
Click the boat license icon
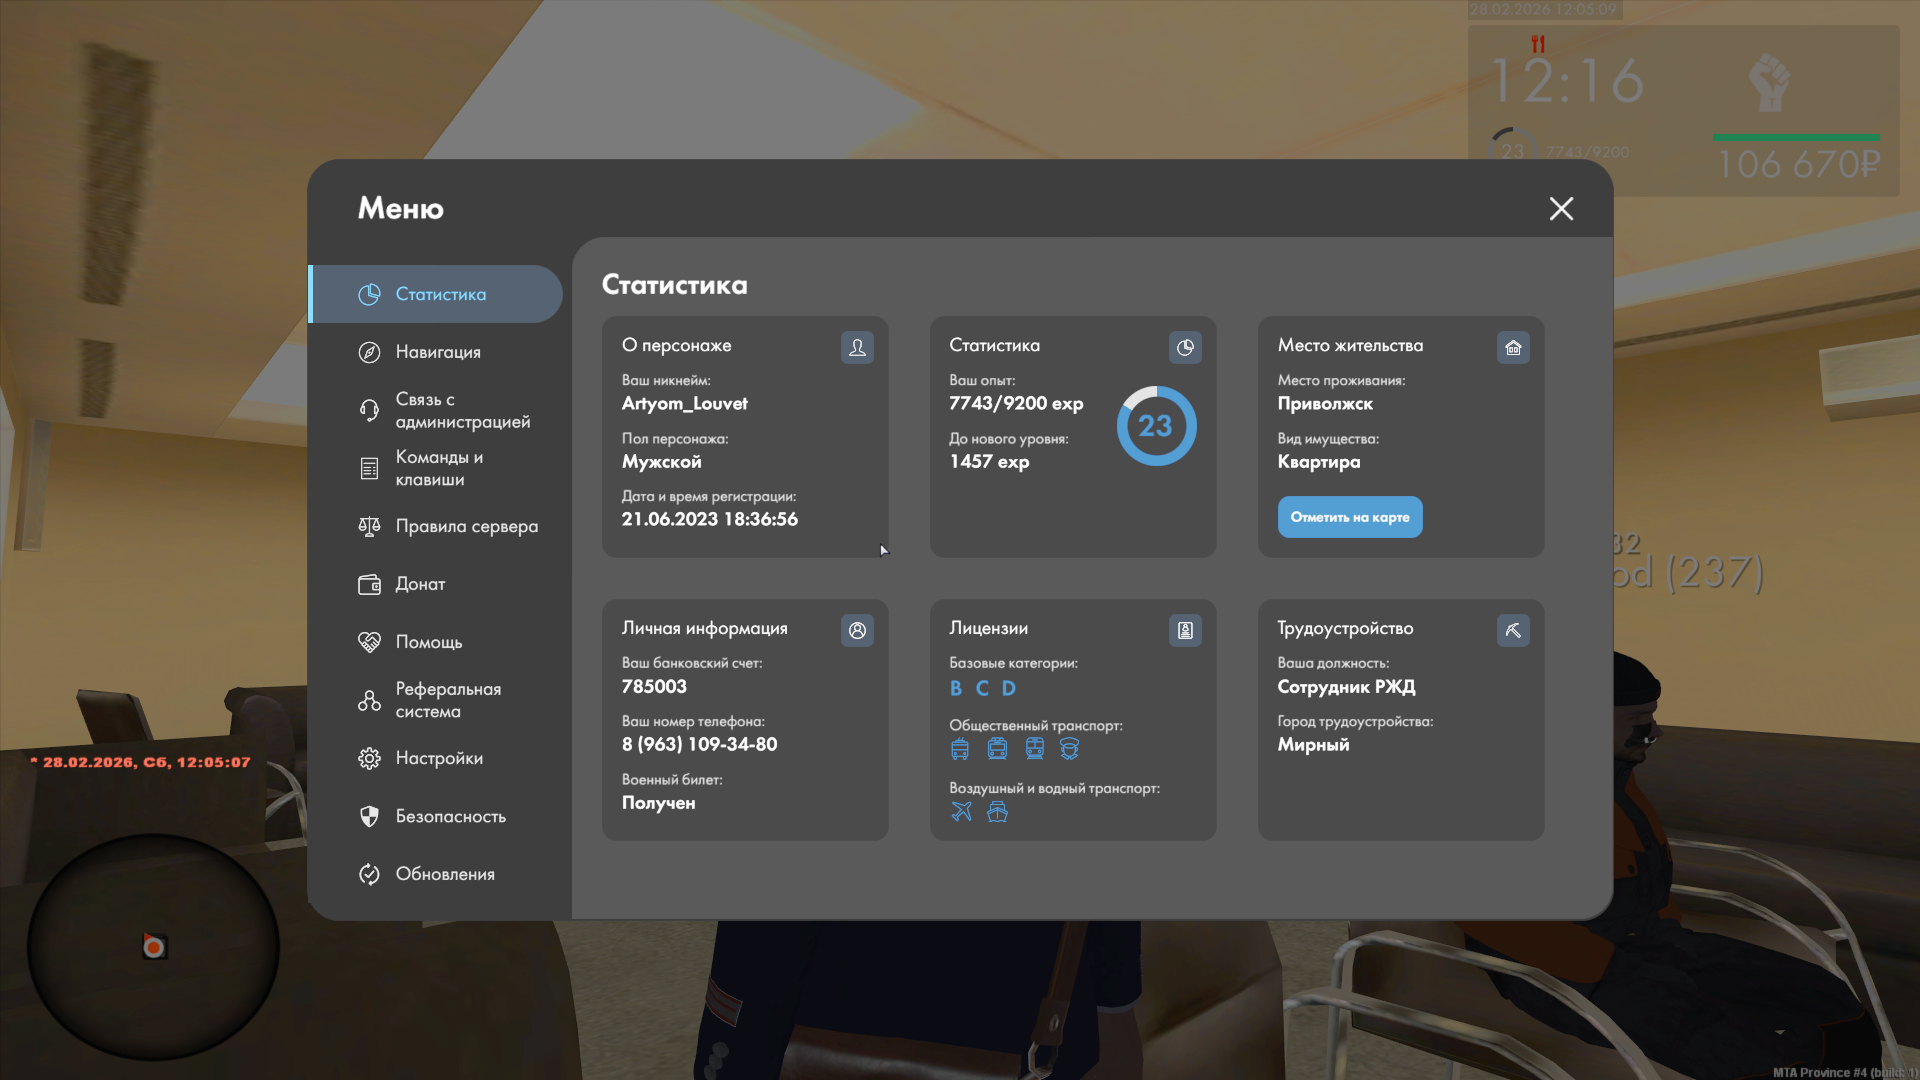[x=997, y=811]
